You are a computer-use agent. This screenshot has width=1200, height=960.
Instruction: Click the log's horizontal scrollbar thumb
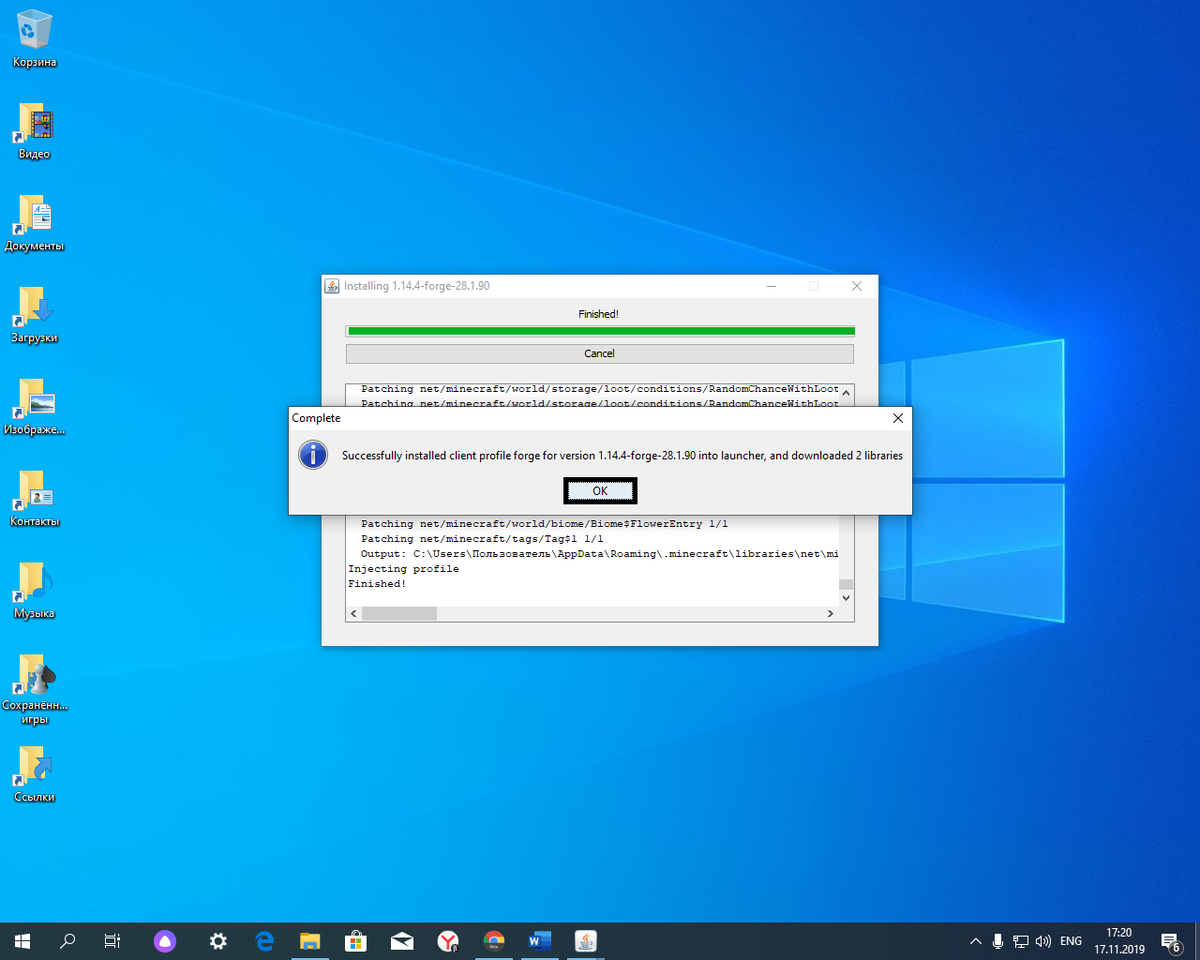pyautogui.click(x=399, y=613)
